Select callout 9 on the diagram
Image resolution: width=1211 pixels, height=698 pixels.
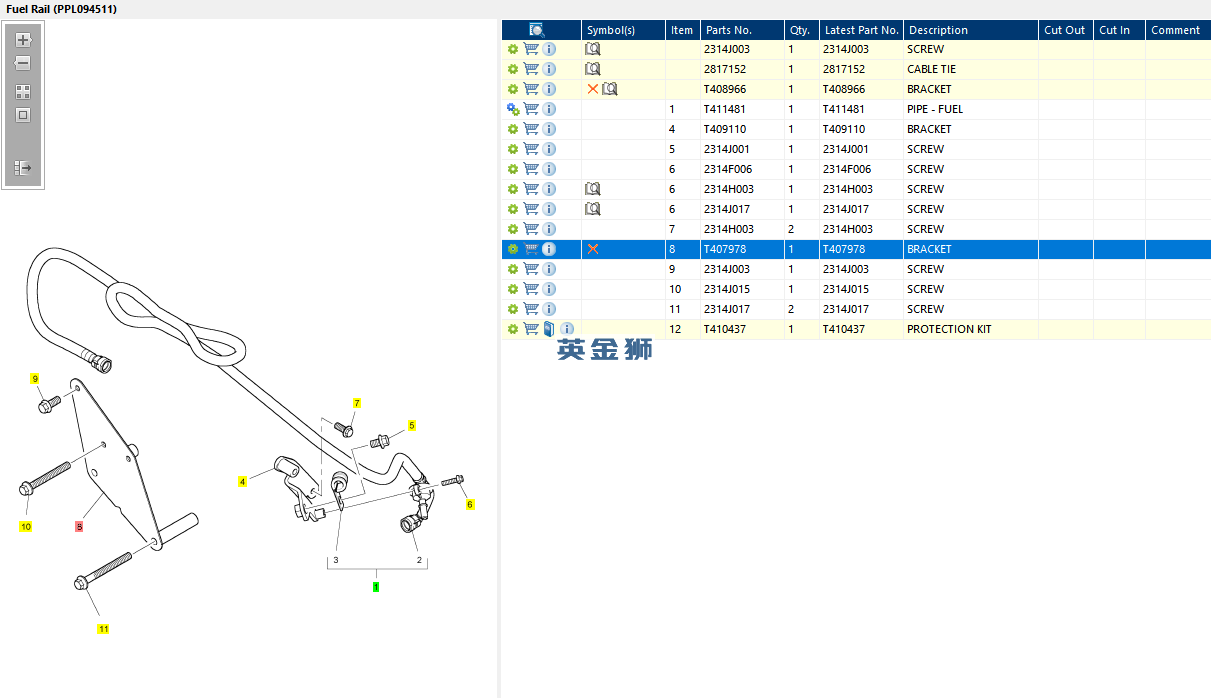pyautogui.click(x=35, y=379)
